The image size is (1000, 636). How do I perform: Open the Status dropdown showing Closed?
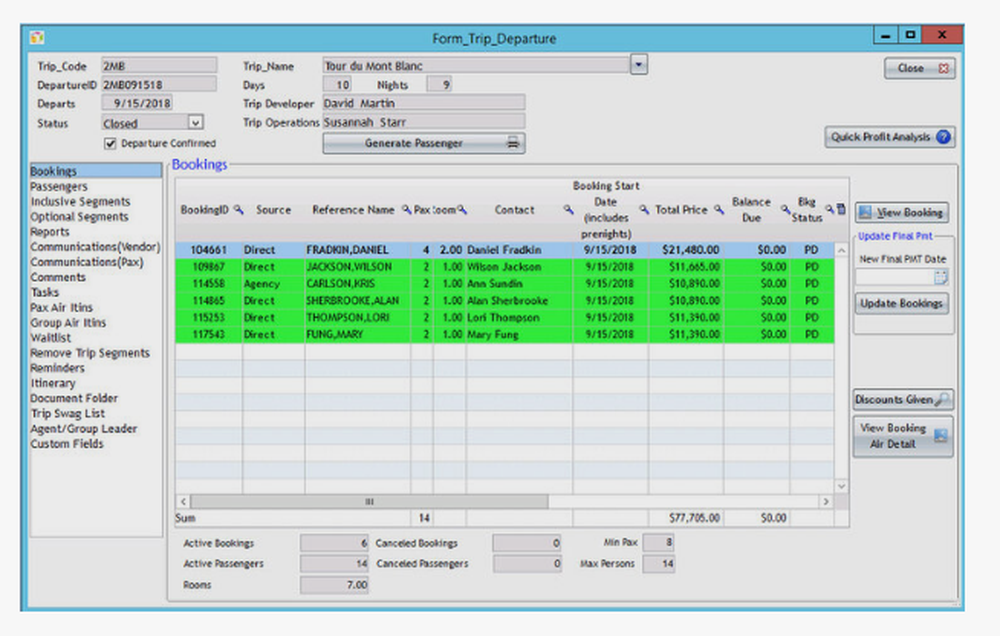click(x=195, y=122)
